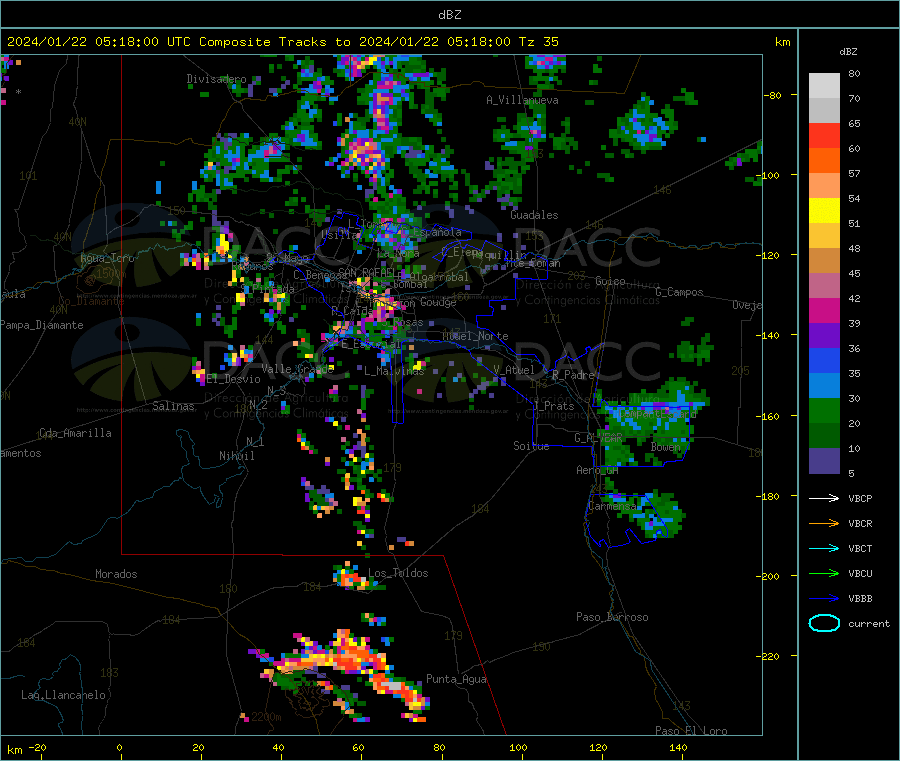Click the 'G_Campos' map label
Viewport: 900px width, 761px height.
coord(680,292)
